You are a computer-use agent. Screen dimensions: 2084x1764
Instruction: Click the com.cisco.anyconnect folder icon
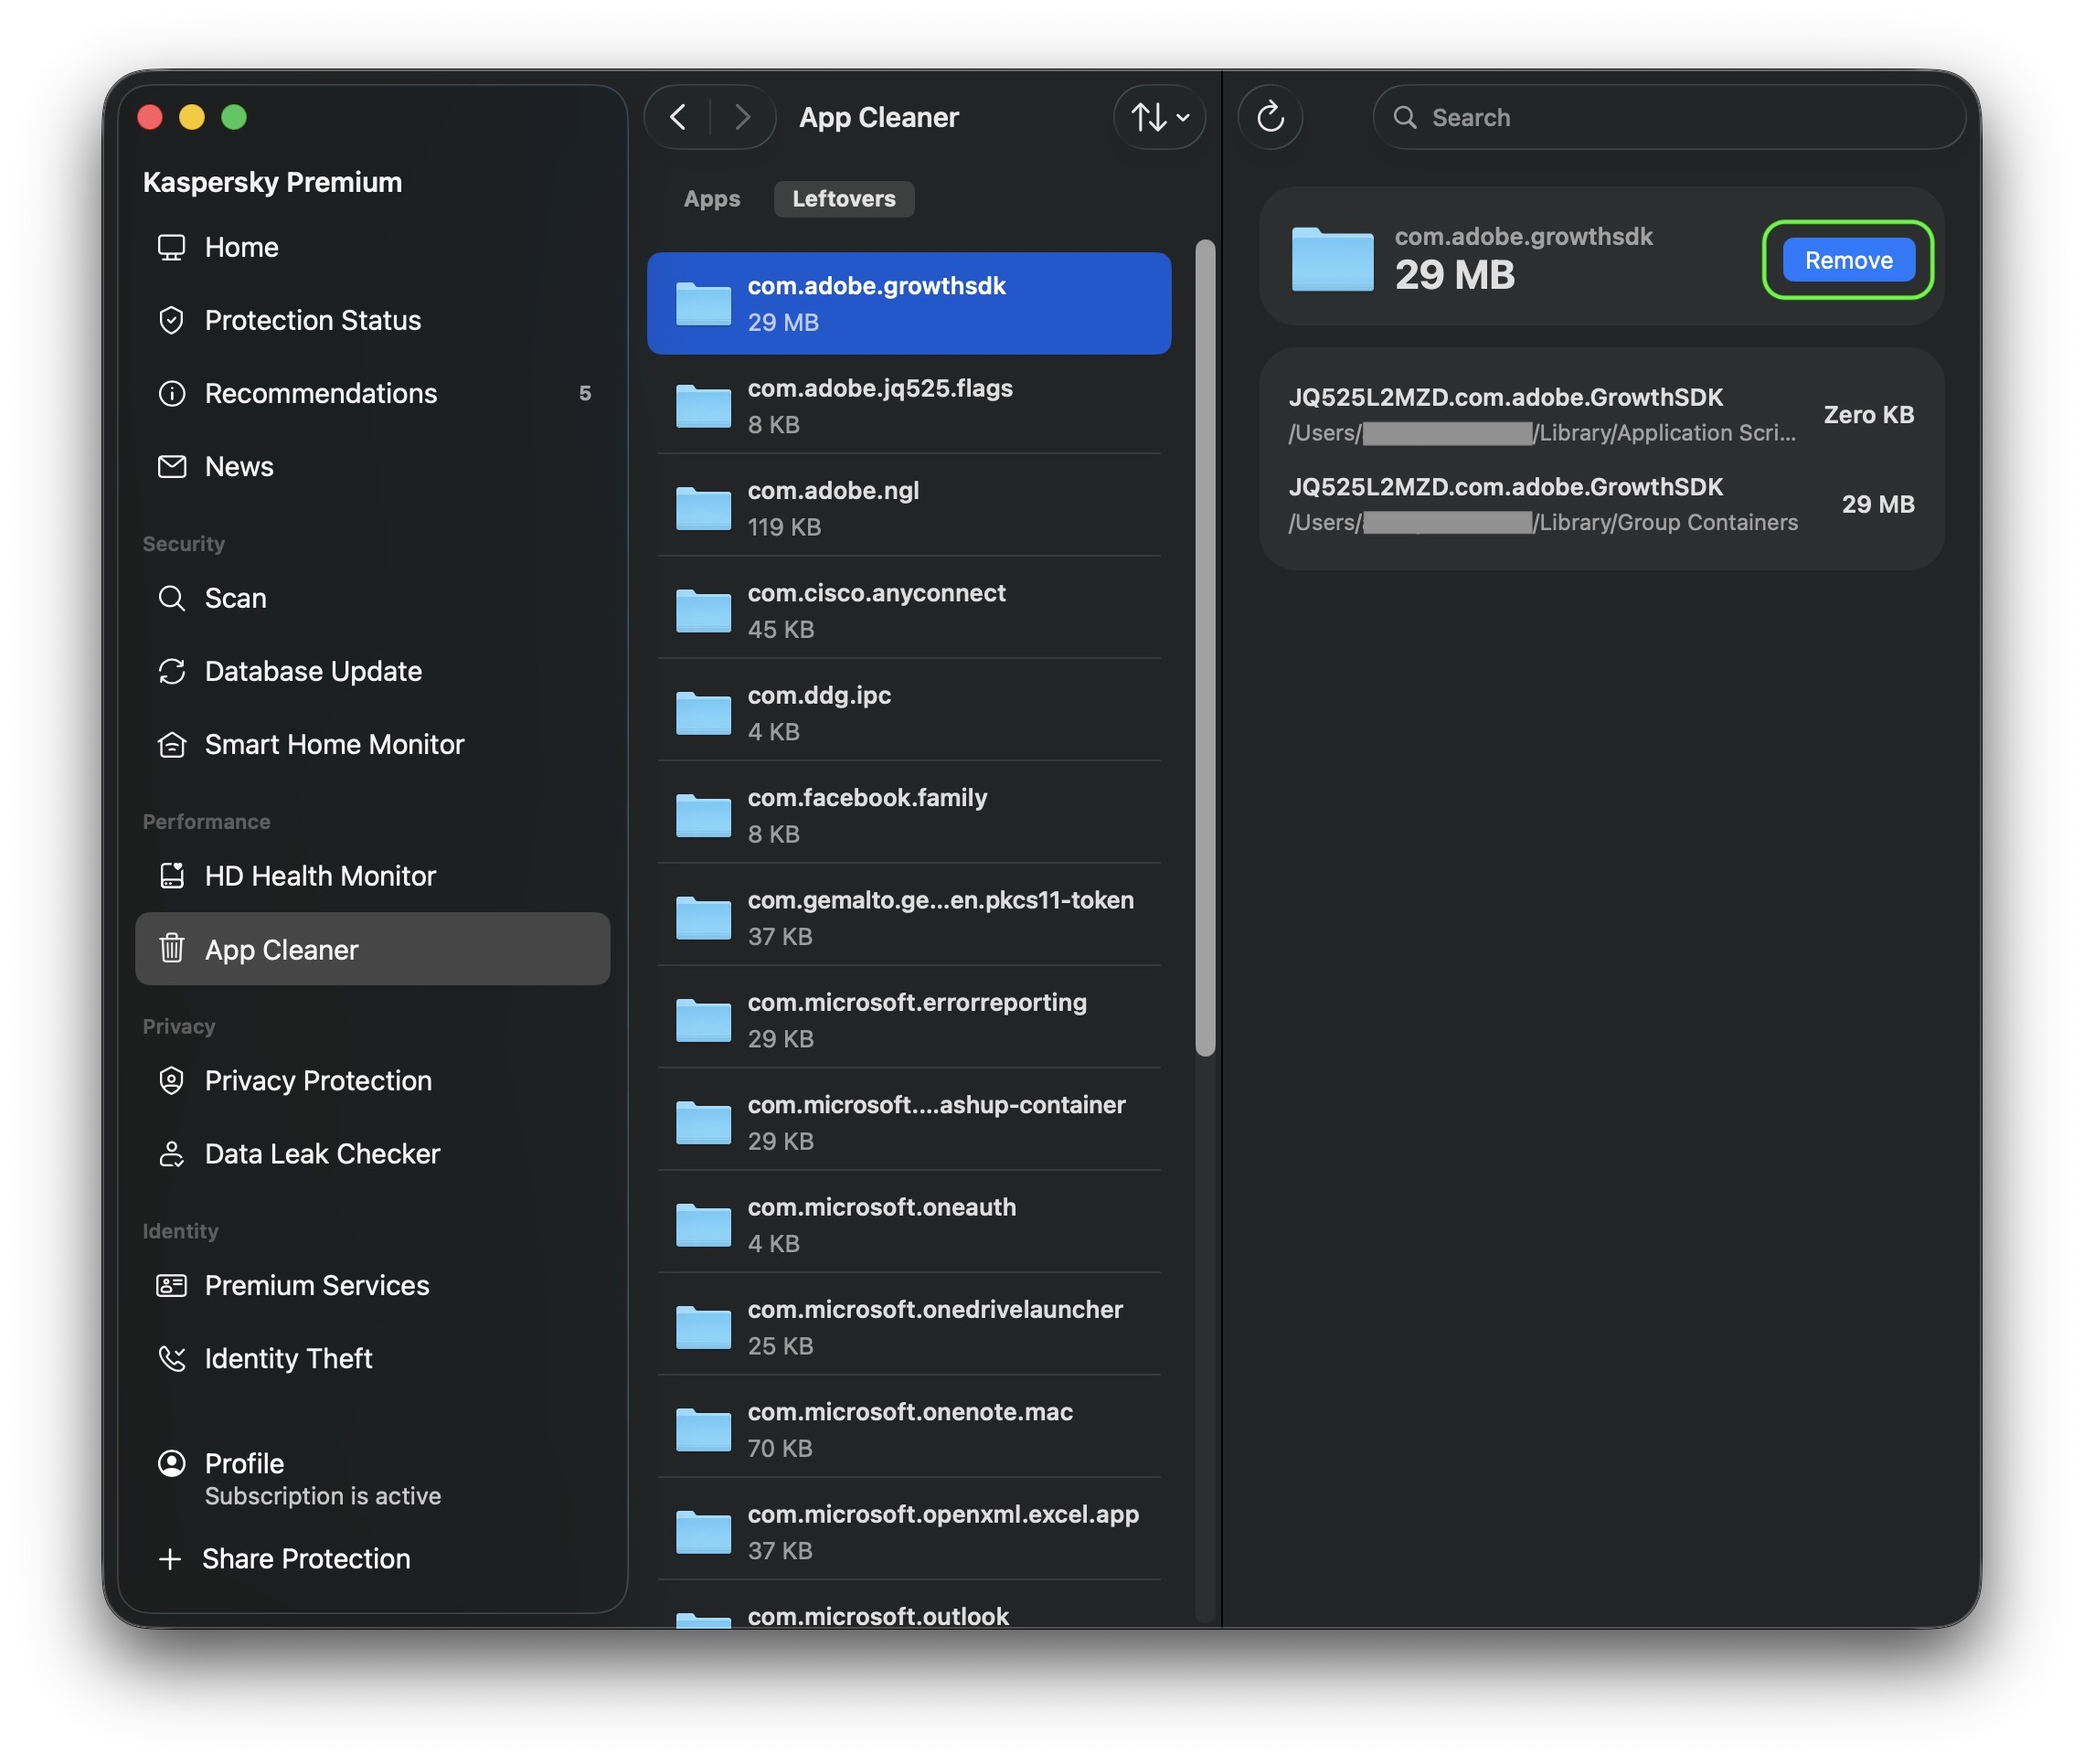coord(703,610)
